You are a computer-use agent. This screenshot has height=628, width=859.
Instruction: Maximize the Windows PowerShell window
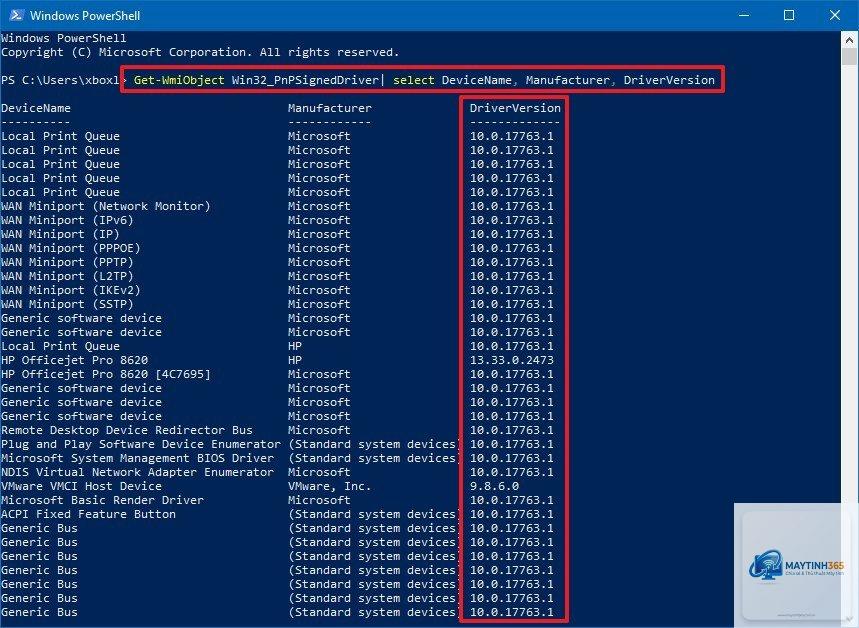789,15
